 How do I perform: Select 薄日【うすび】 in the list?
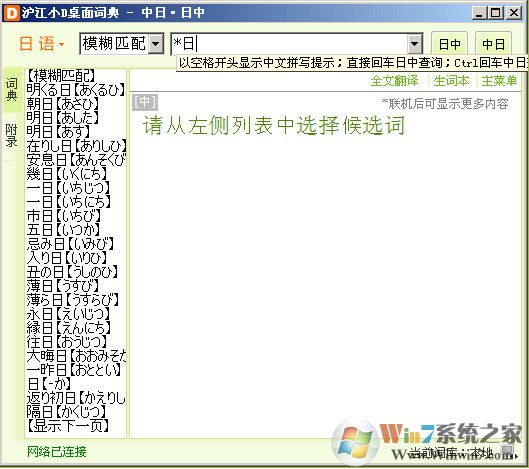click(x=63, y=286)
